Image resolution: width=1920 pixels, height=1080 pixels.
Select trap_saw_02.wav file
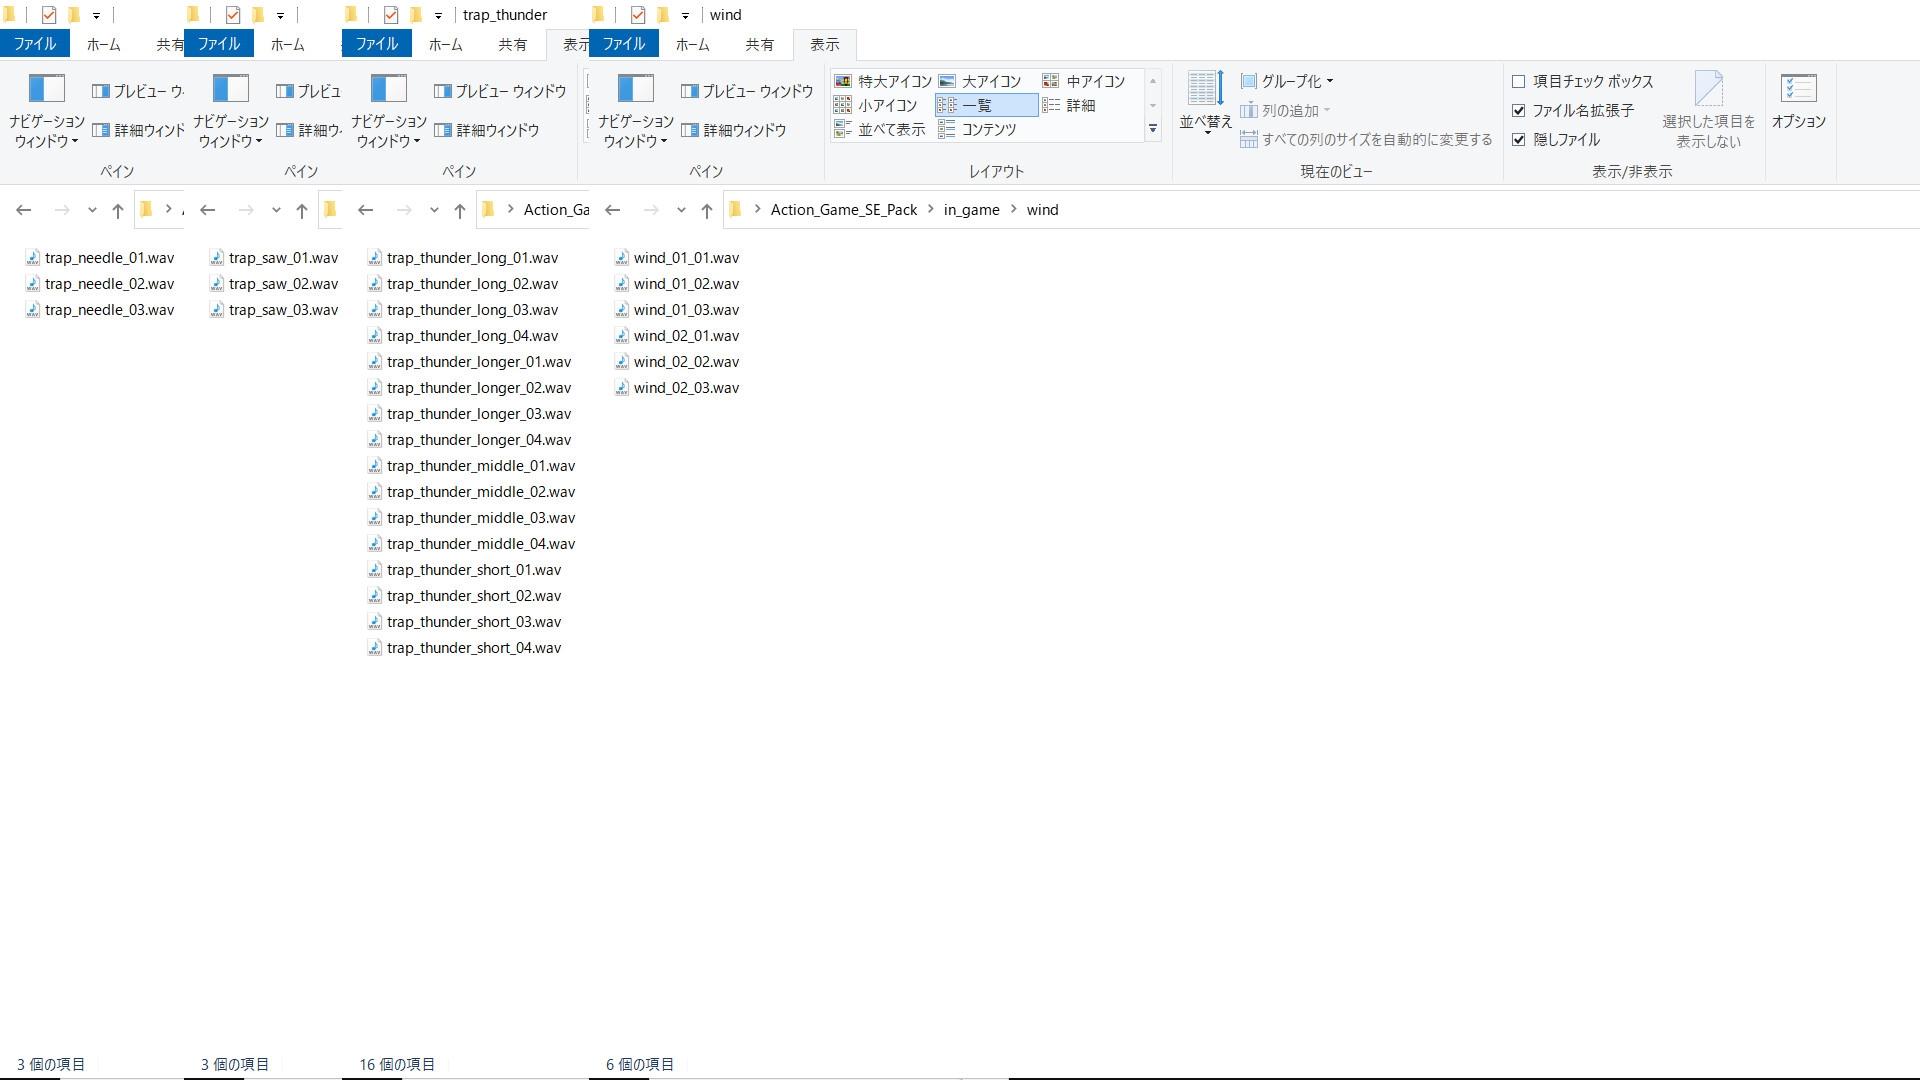[274, 284]
